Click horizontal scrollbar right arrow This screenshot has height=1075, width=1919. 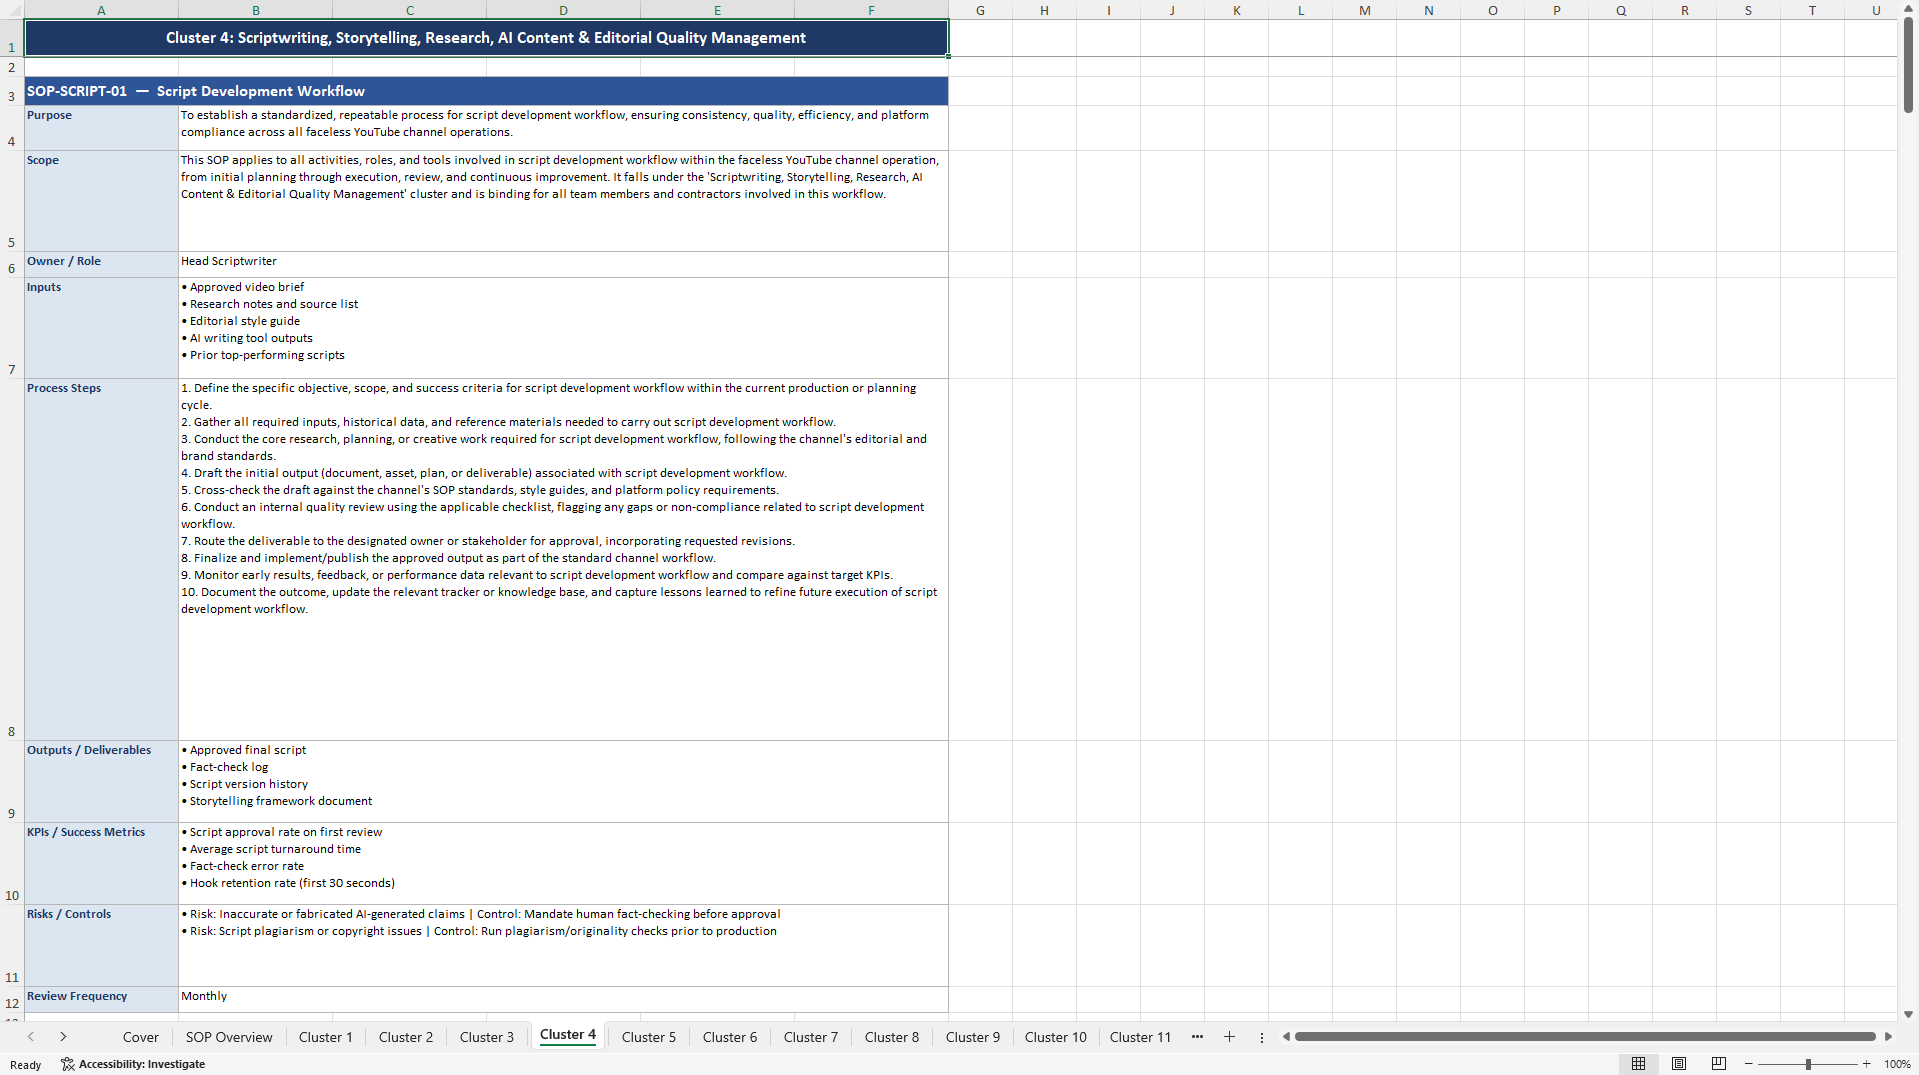[1888, 1037]
